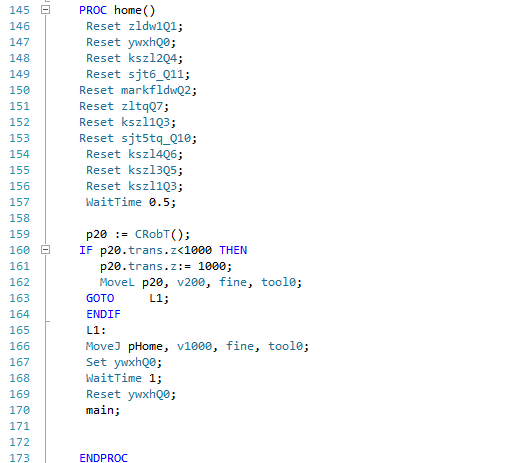Click 'L1;' target after GOTO
This screenshot has width=515, height=463.
point(159,298)
